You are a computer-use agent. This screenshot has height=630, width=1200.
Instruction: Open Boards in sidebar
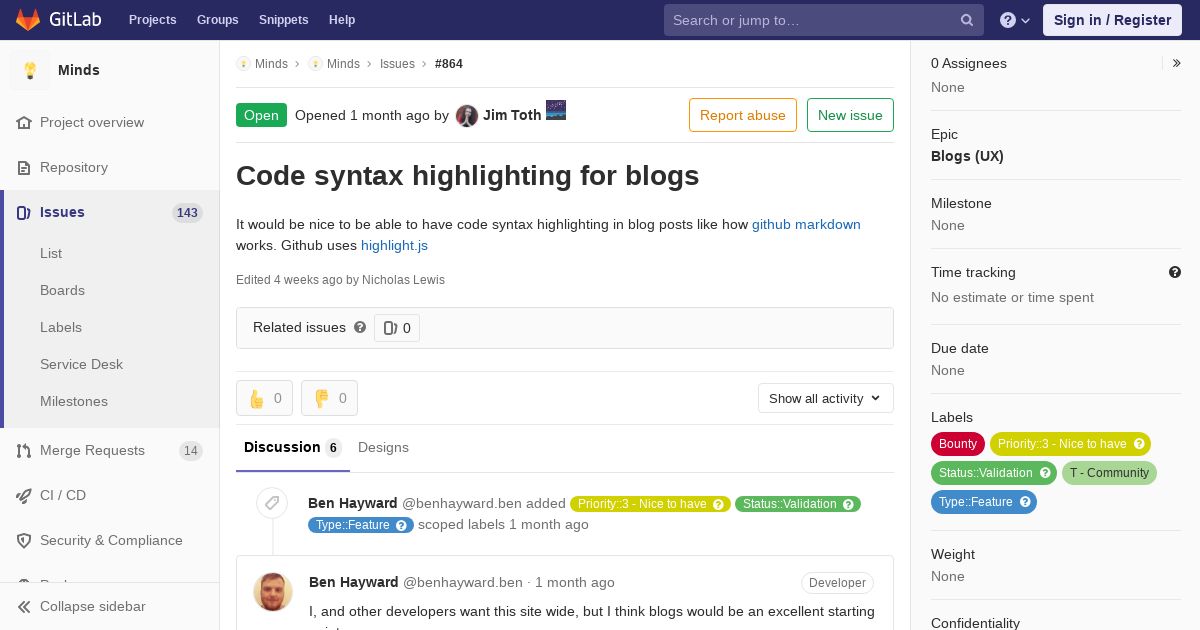click(x=62, y=290)
